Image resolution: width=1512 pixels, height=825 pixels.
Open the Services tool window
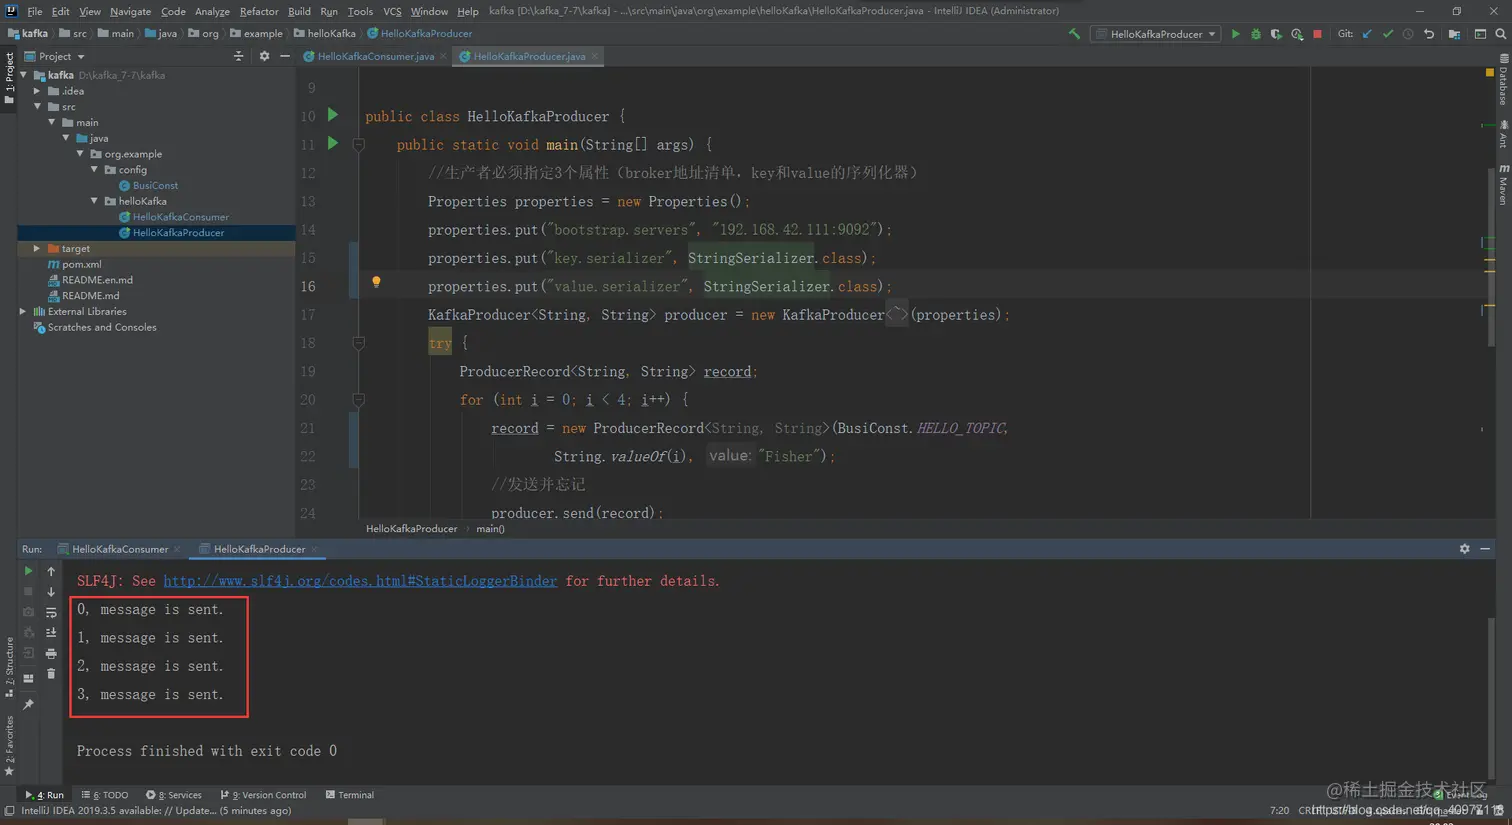click(x=174, y=795)
